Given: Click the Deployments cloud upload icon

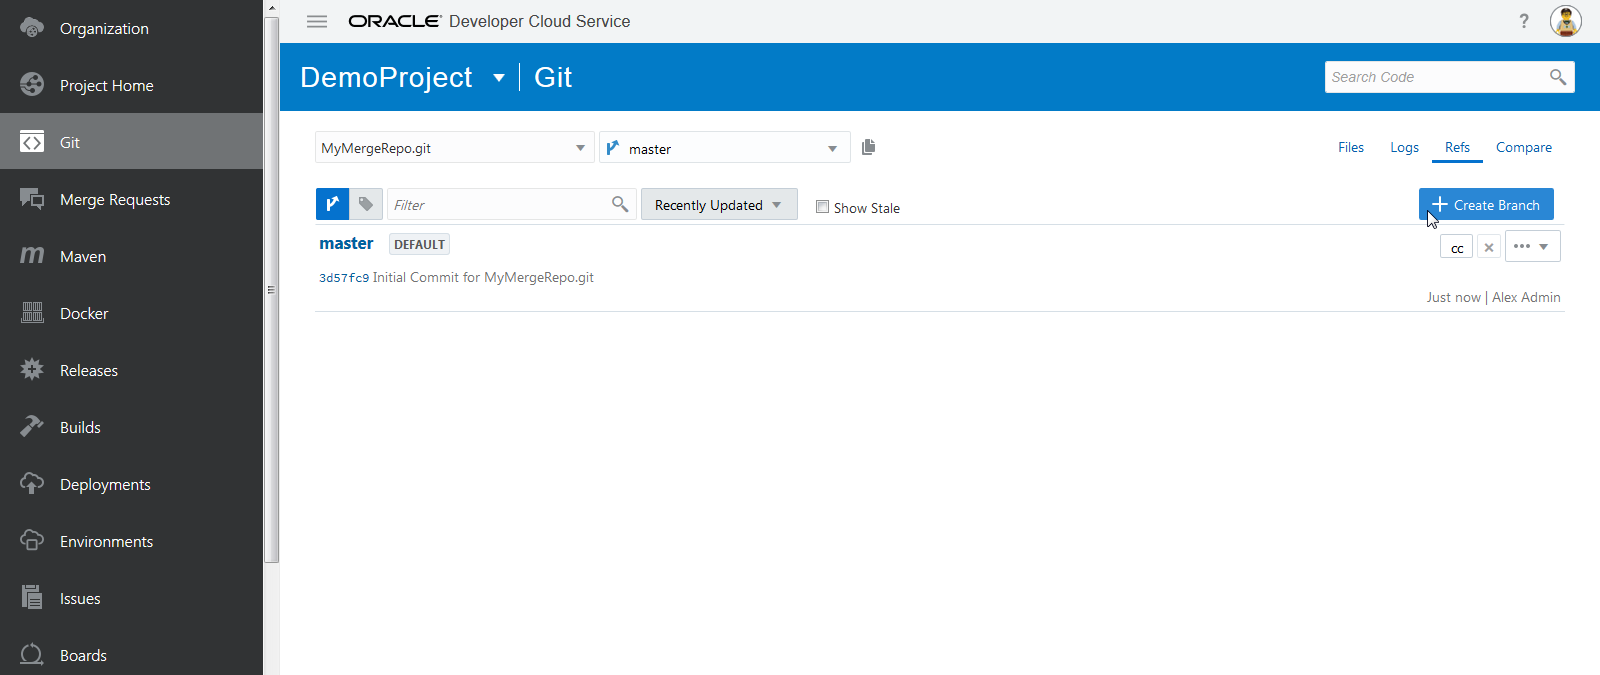Looking at the screenshot, I should pyautogui.click(x=32, y=484).
